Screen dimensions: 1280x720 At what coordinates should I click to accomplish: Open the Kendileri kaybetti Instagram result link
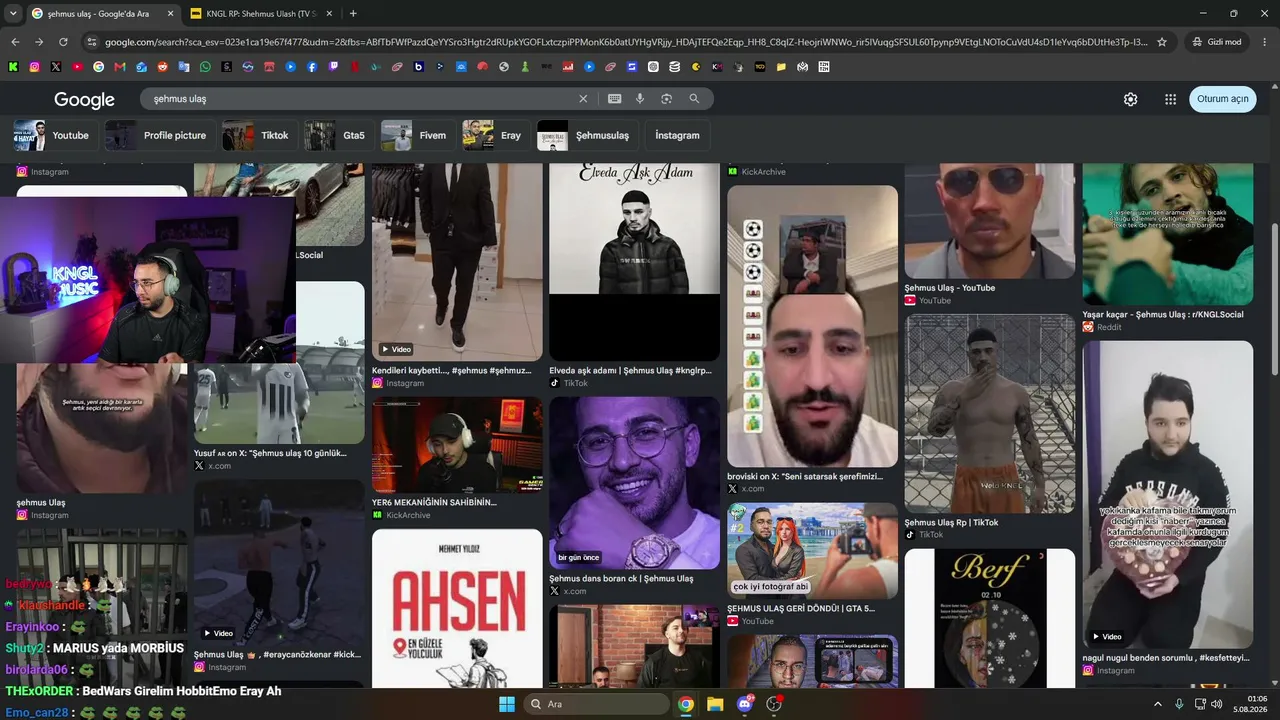pyautogui.click(x=452, y=370)
